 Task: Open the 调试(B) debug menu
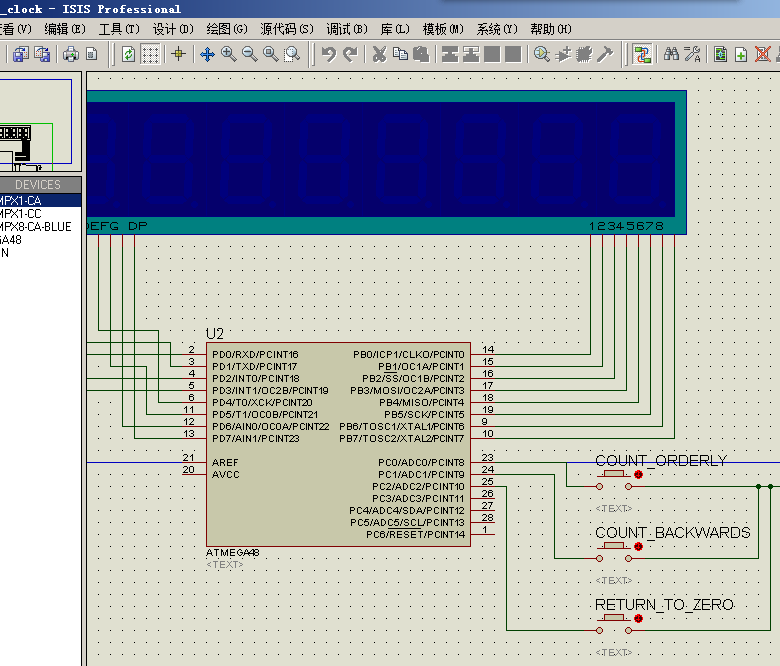tap(346, 29)
